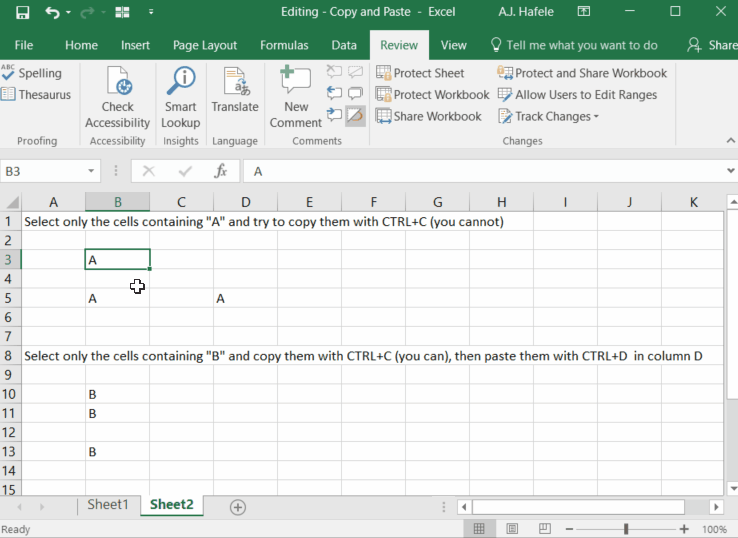The image size is (738, 538).
Task: Switch to the Sheet1 tab
Action: point(108,505)
